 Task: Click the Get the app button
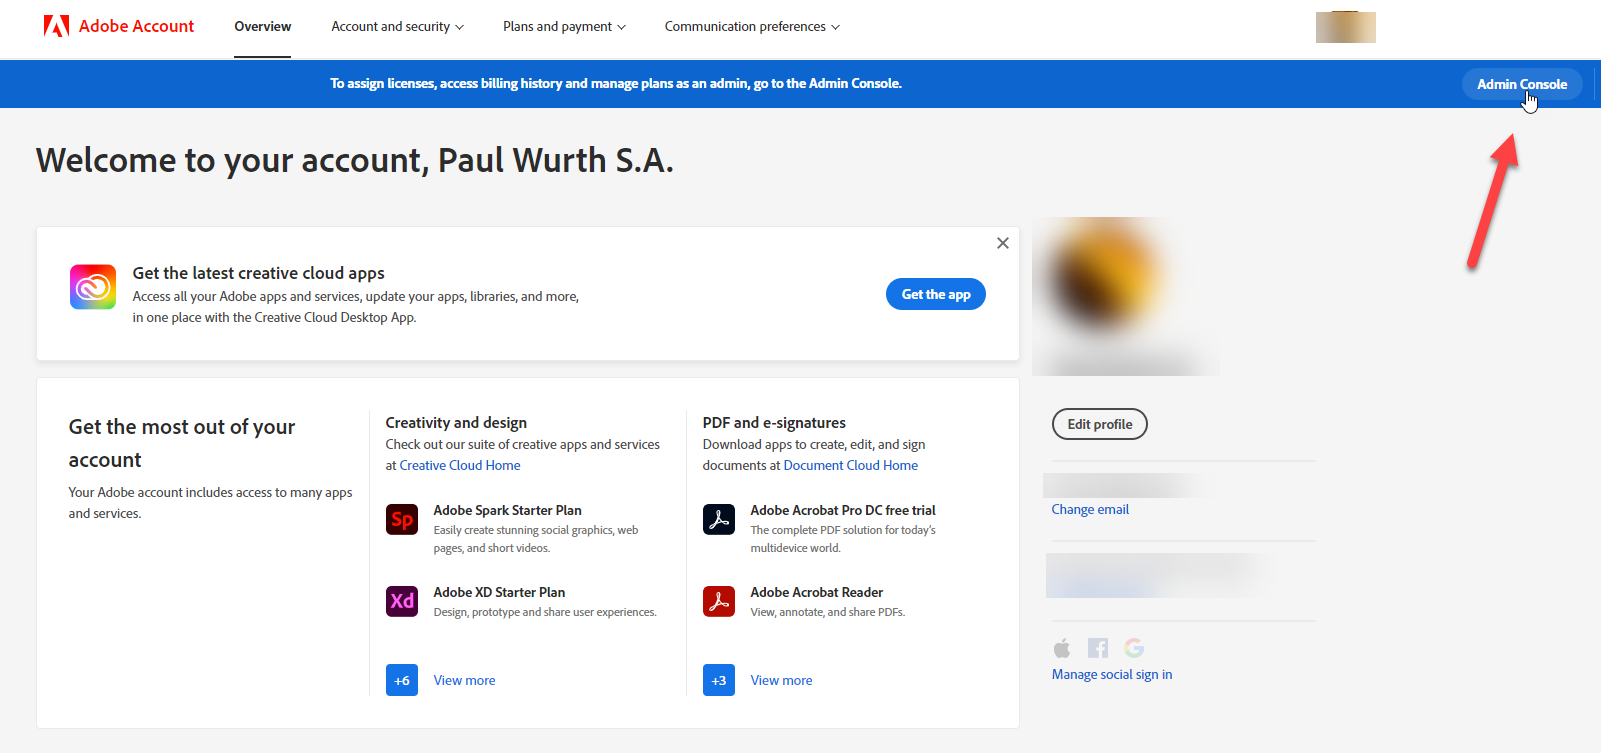(936, 294)
